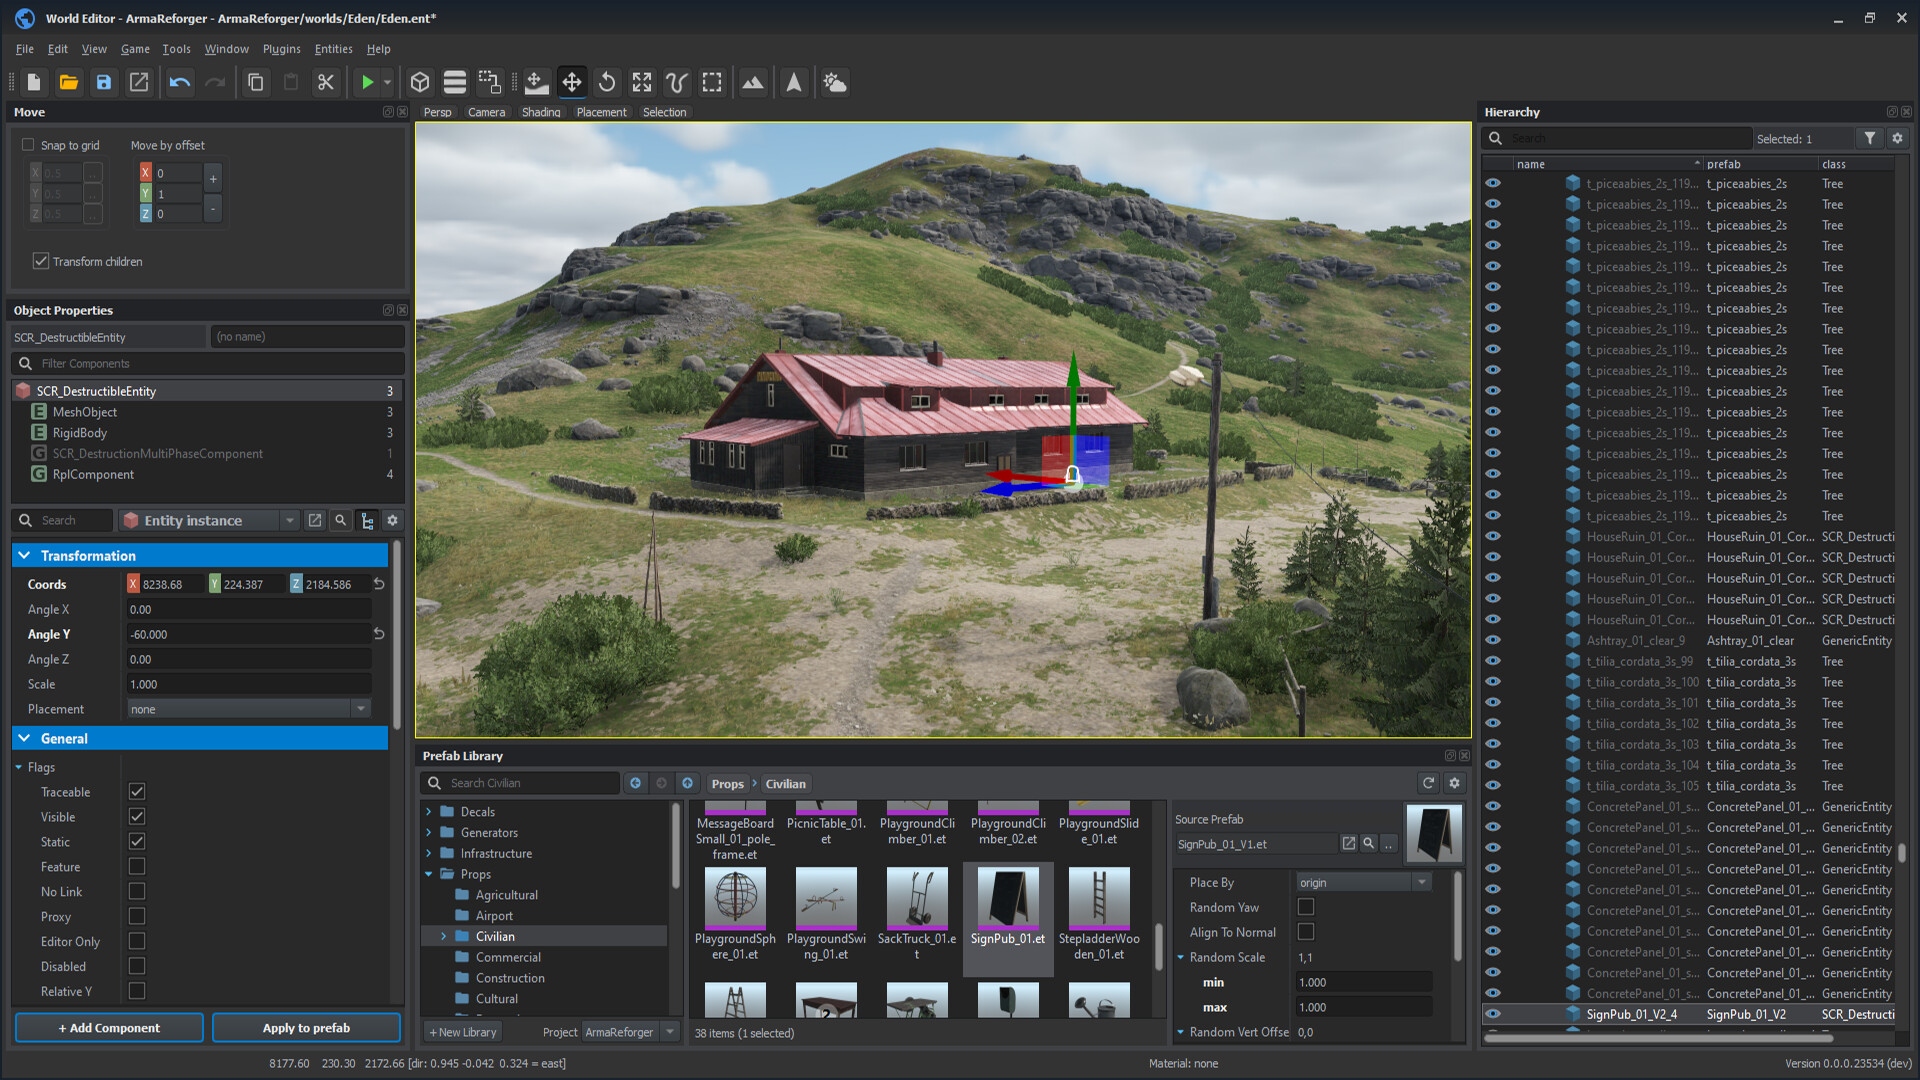The height and width of the screenshot is (1080, 1920).
Task: Undo the last action
Action: (179, 82)
